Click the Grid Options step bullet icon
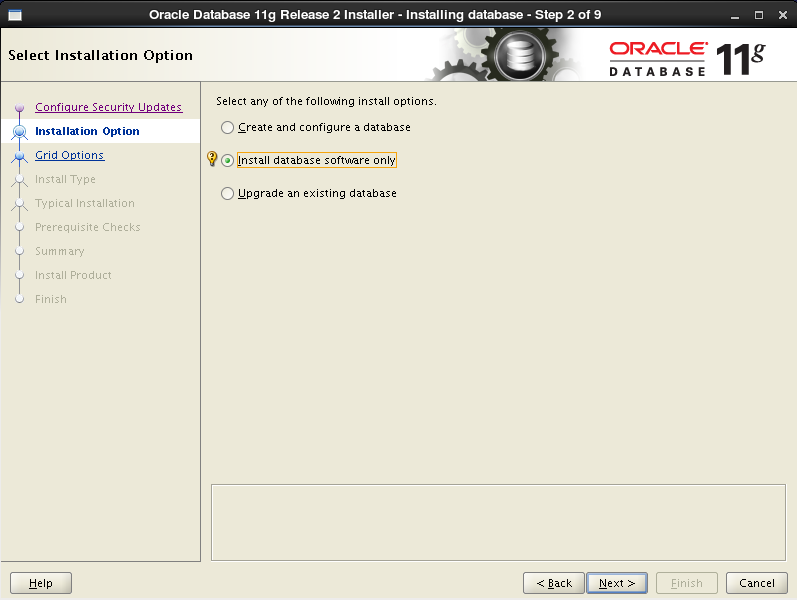 click(x=19, y=156)
